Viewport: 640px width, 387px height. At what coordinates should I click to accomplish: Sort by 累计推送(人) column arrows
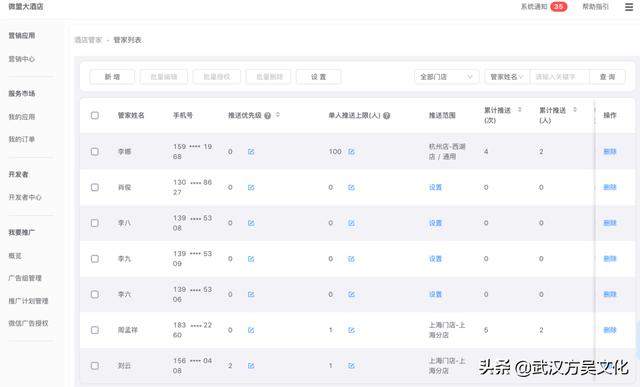(x=575, y=109)
